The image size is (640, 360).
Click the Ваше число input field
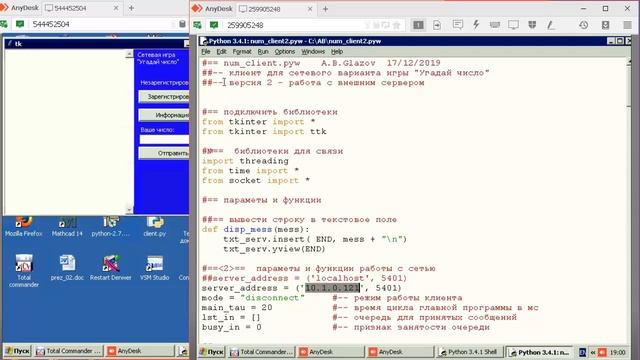[164, 140]
